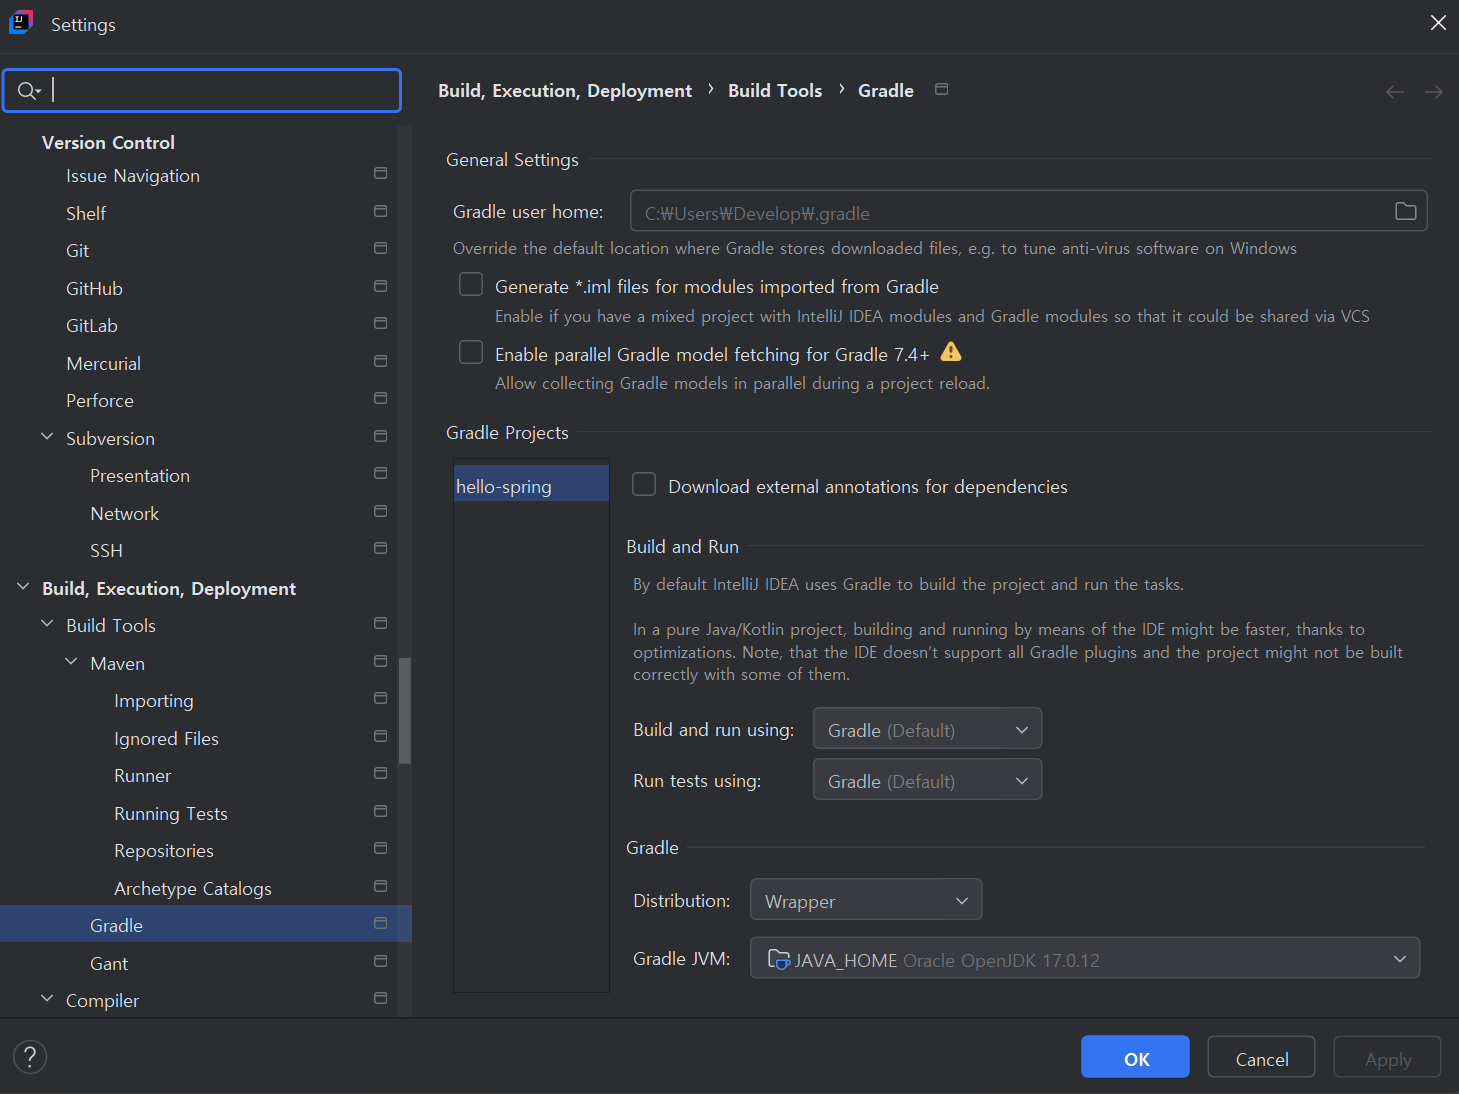Open the Distribution Wrapper dropdown
The image size is (1459, 1094).
click(866, 899)
